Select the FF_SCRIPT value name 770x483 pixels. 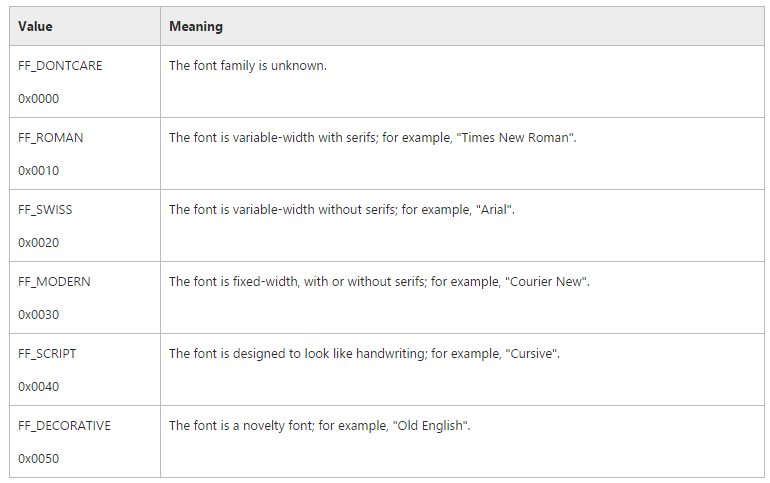[47, 354]
